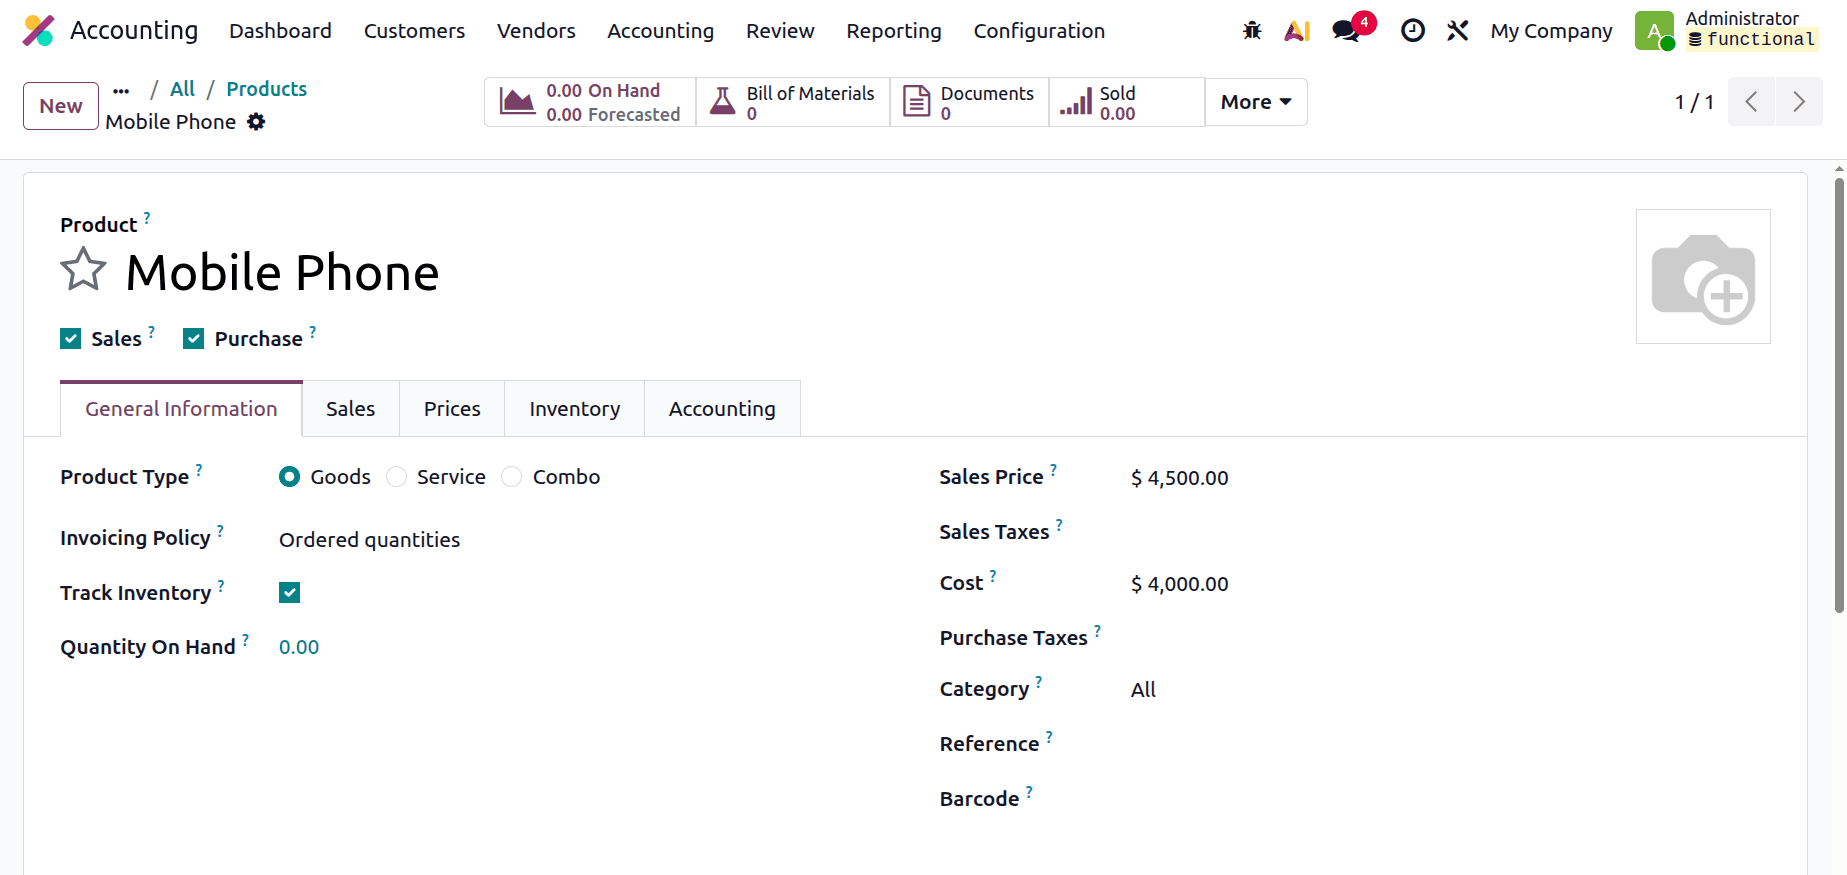Click the help tooltip beside Product label
The width and height of the screenshot is (1847, 875).
(147, 217)
